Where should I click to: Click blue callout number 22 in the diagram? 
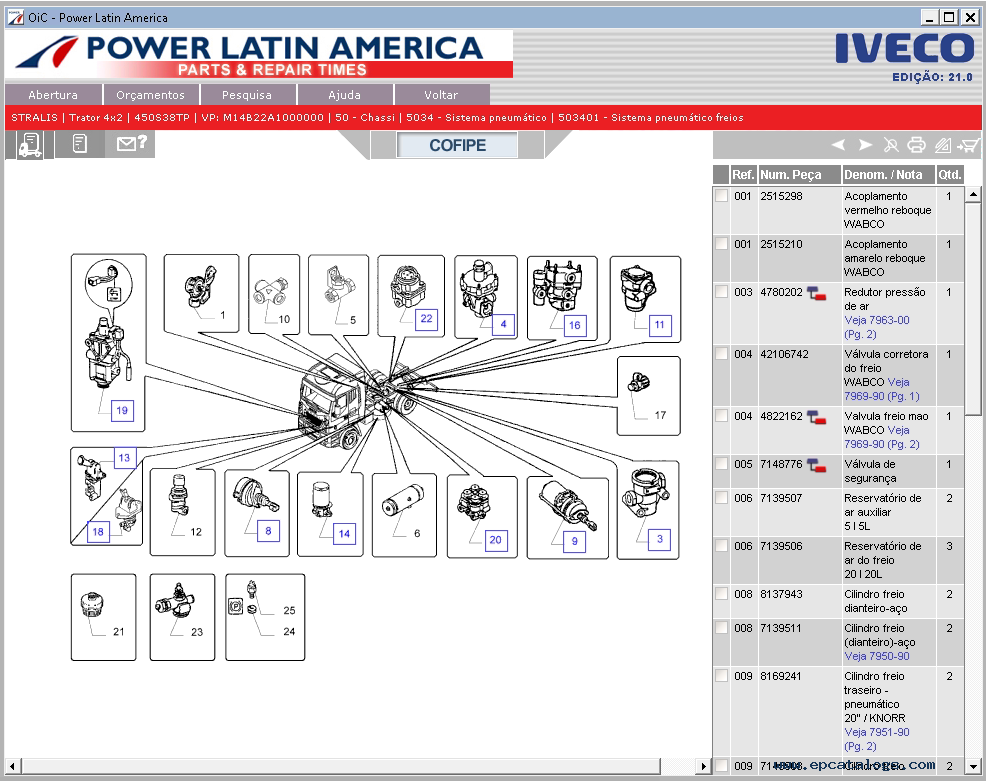426,318
